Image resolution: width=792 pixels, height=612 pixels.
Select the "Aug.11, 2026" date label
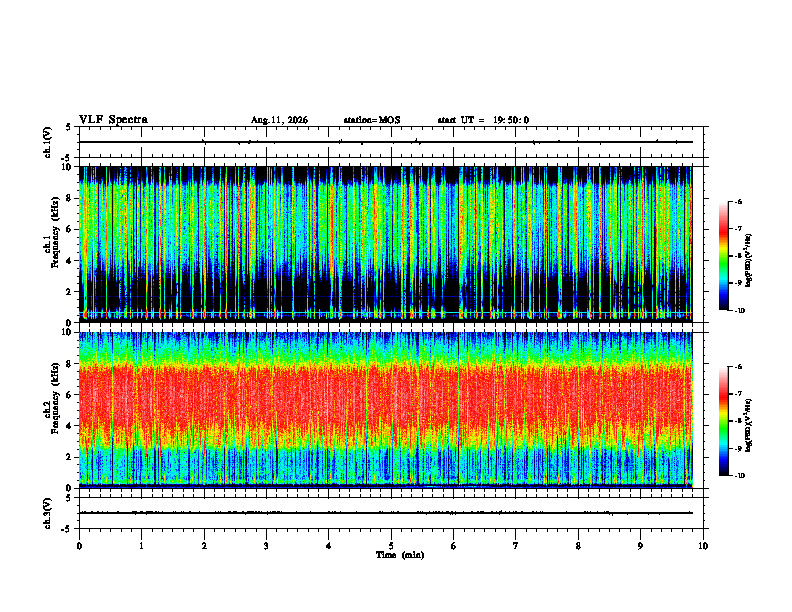click(279, 120)
